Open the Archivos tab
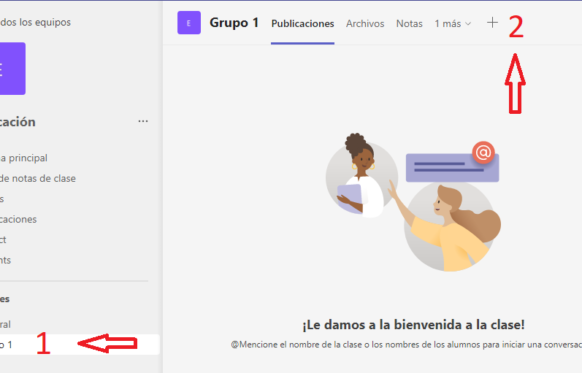The height and width of the screenshot is (373, 582). pyautogui.click(x=365, y=24)
